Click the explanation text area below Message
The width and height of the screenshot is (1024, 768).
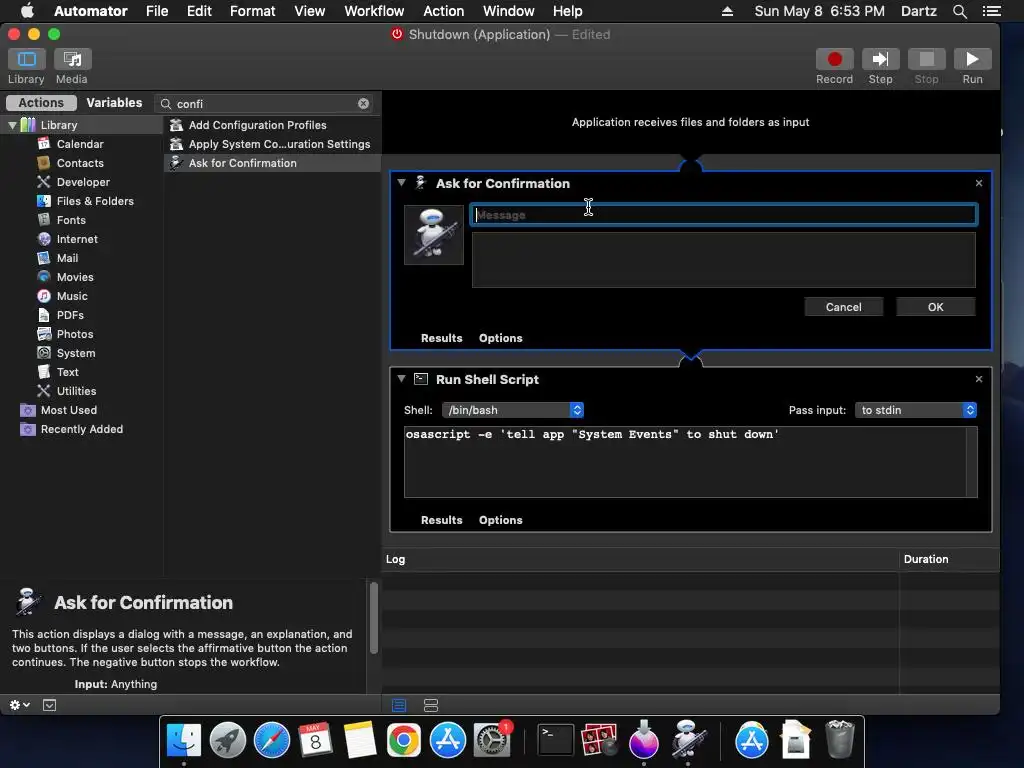tap(724, 260)
